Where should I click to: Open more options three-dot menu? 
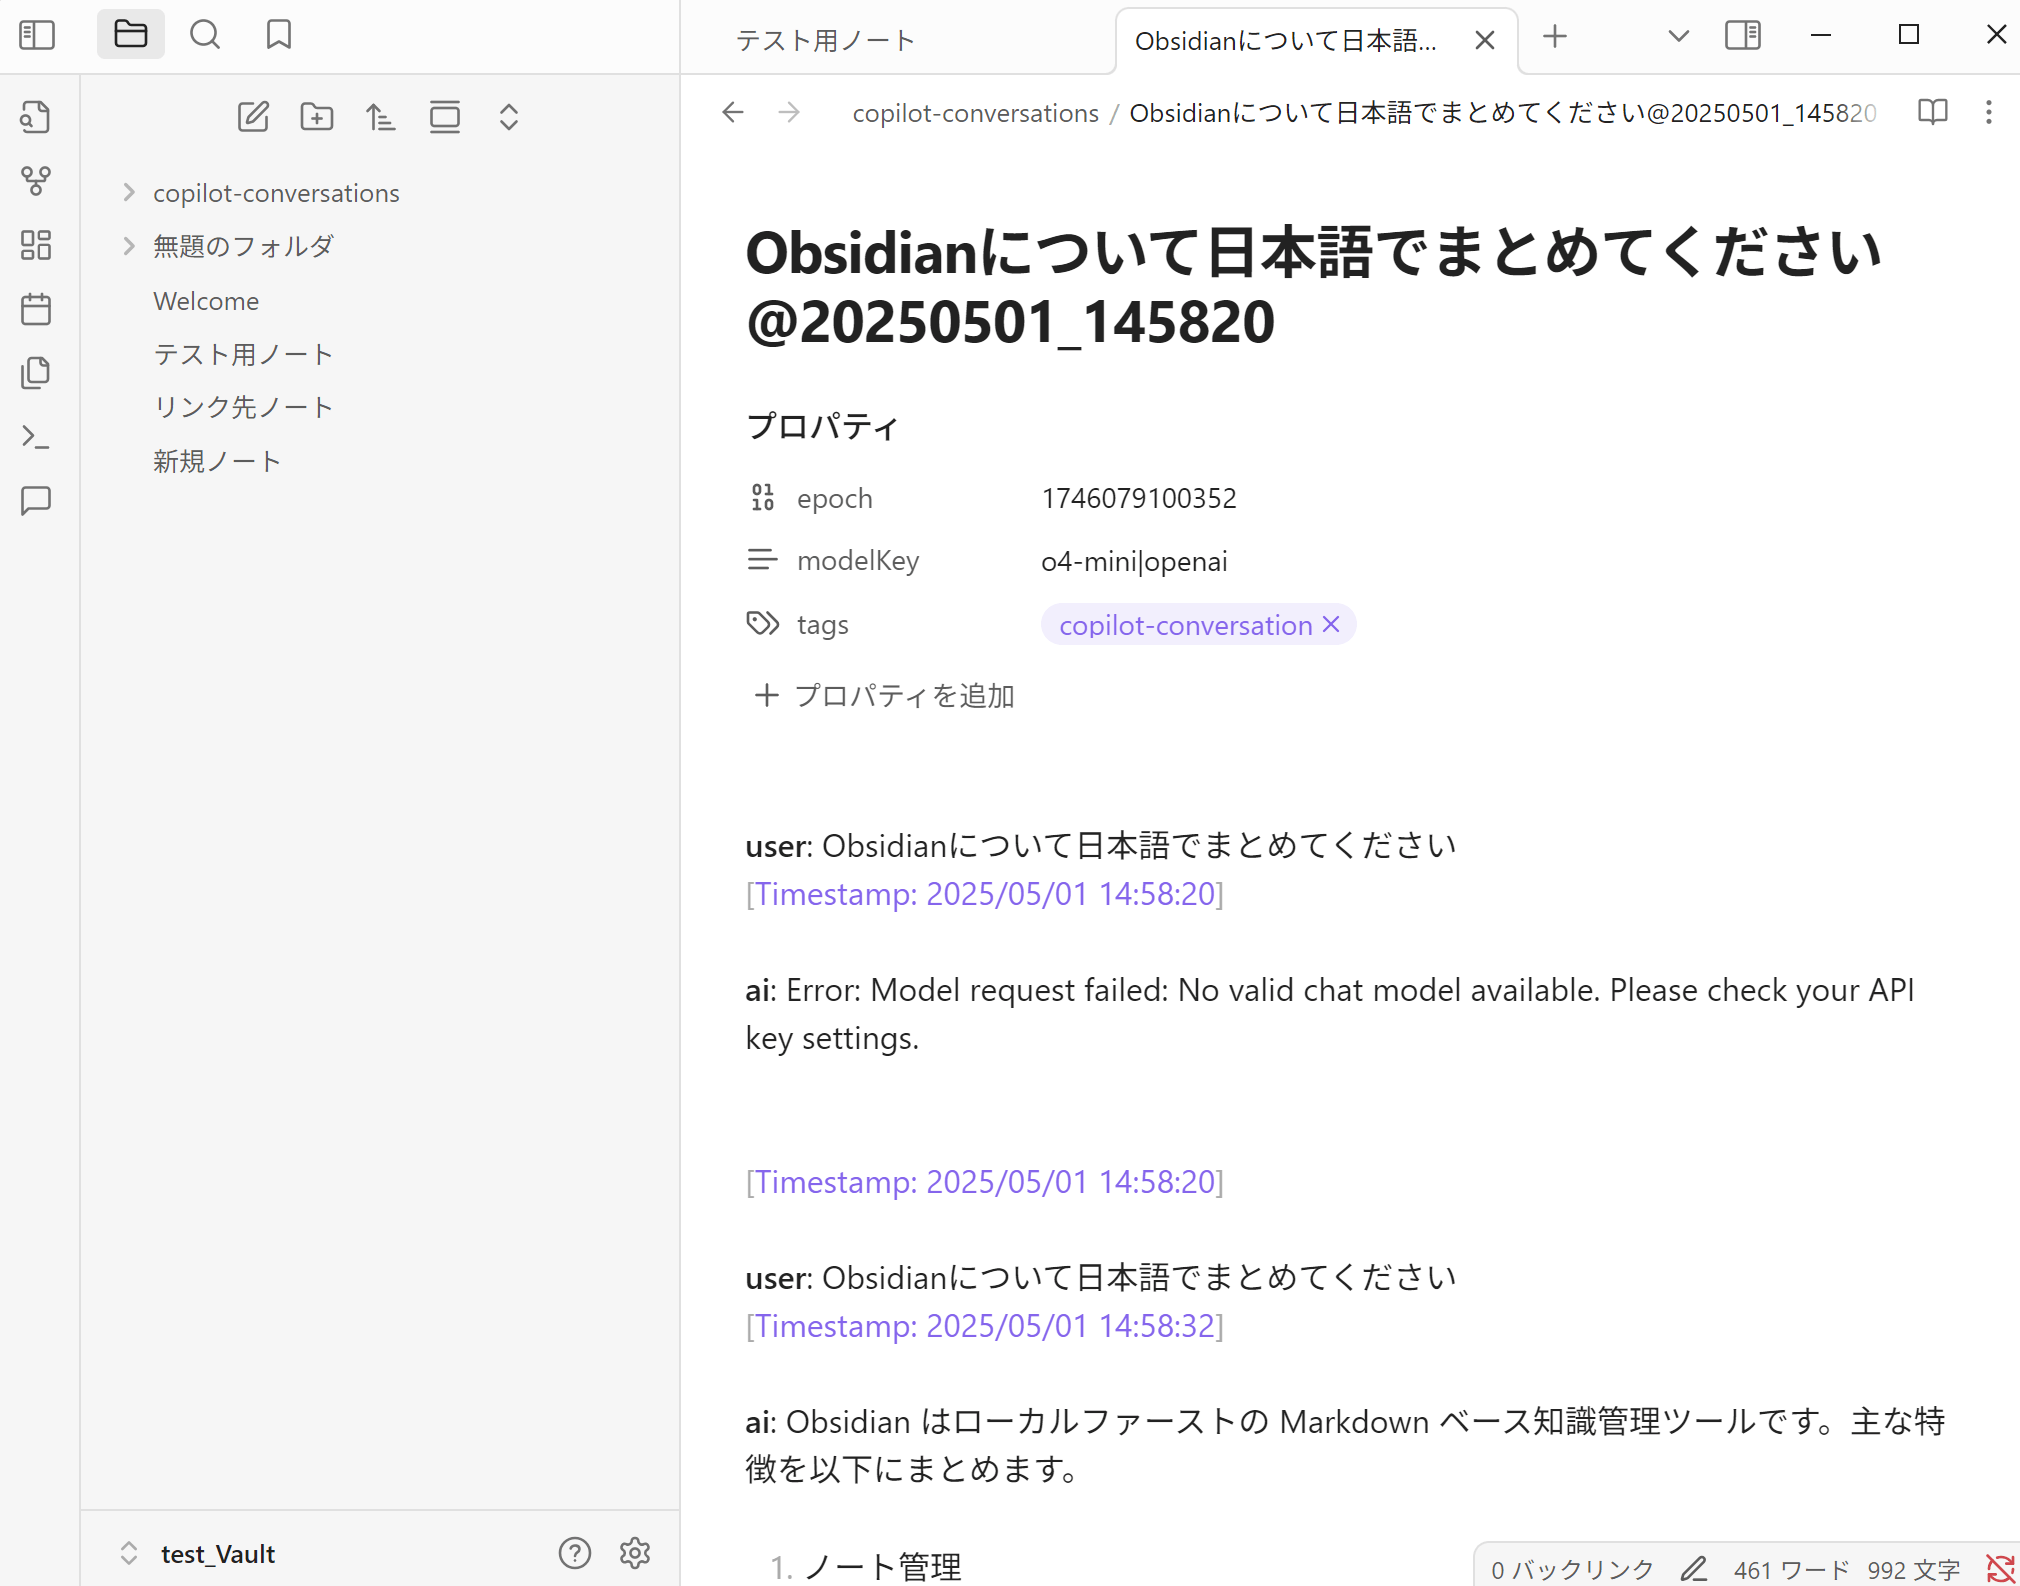(1989, 112)
